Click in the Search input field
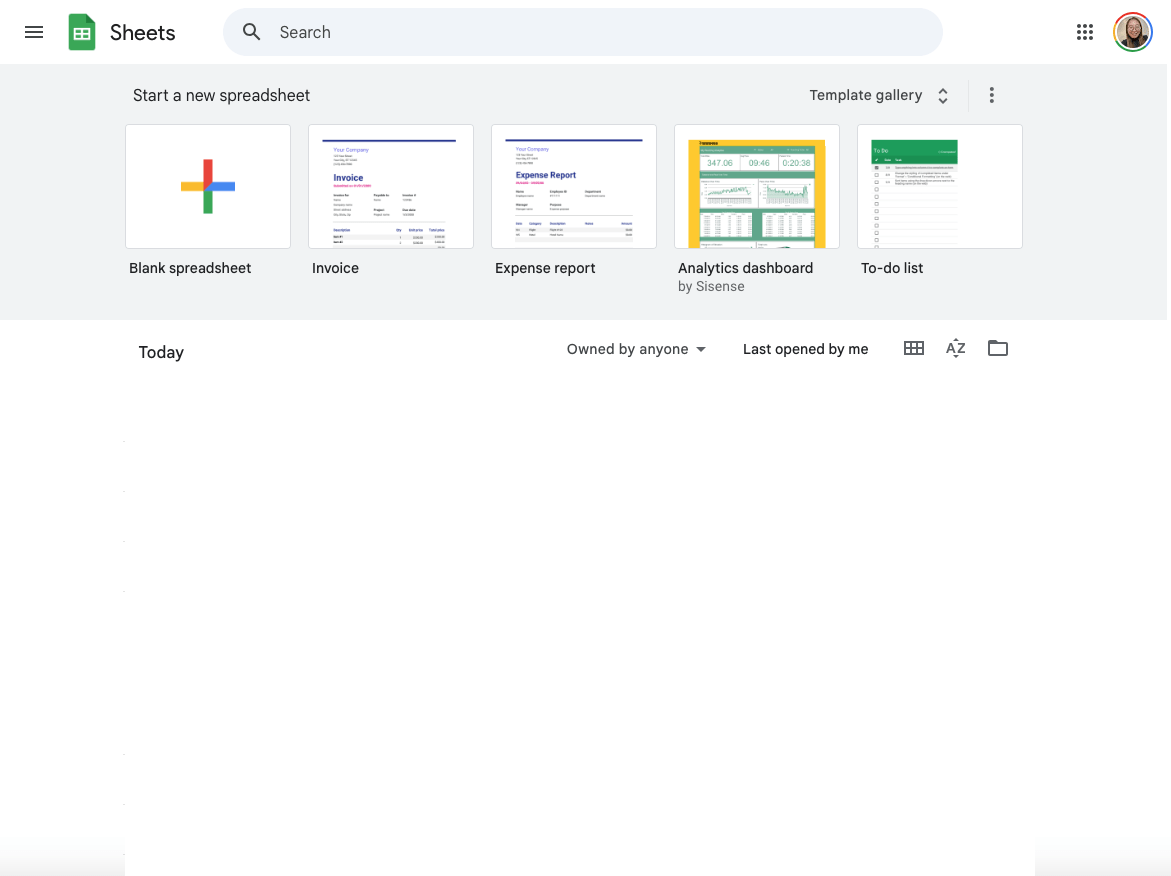The height and width of the screenshot is (876, 1171). [x=600, y=32]
